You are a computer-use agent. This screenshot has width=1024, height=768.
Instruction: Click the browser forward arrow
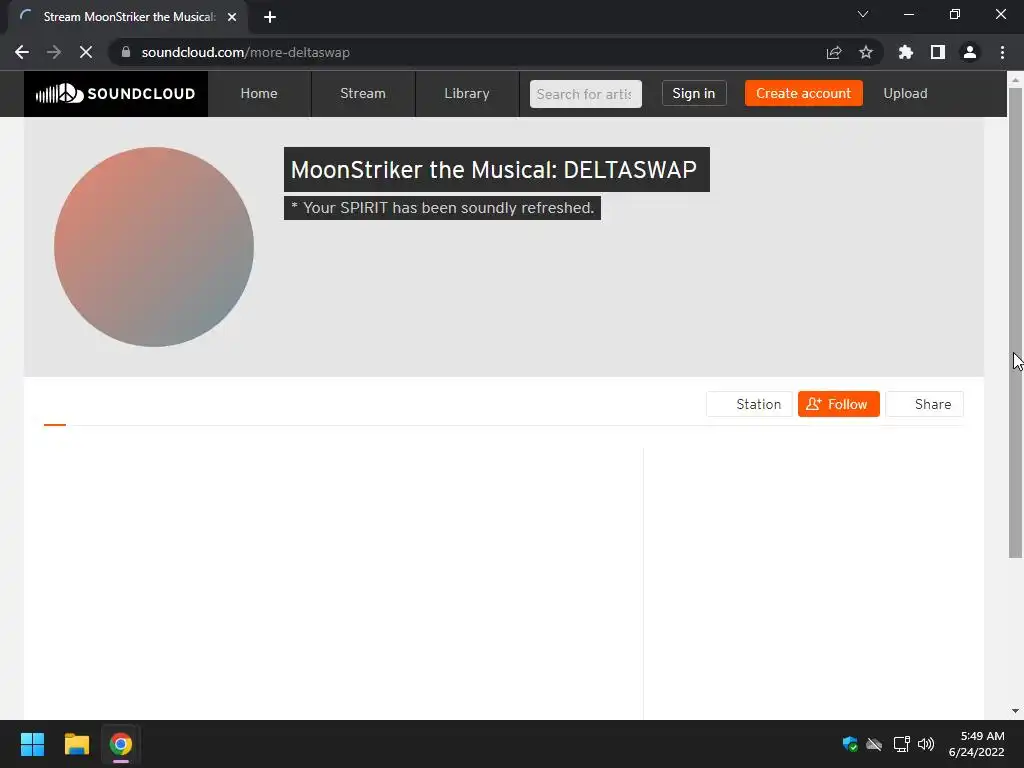tap(54, 52)
